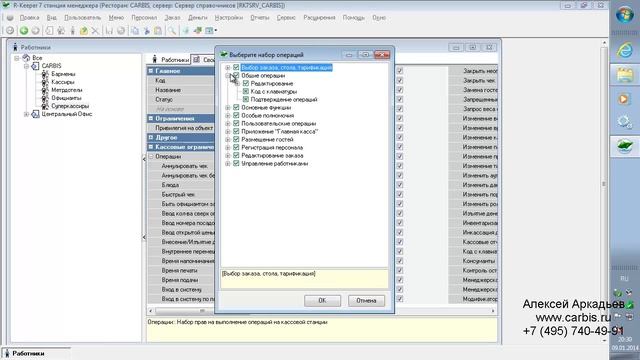
Task: Toggle the Управление работниками checkbox
Action: click(236, 163)
